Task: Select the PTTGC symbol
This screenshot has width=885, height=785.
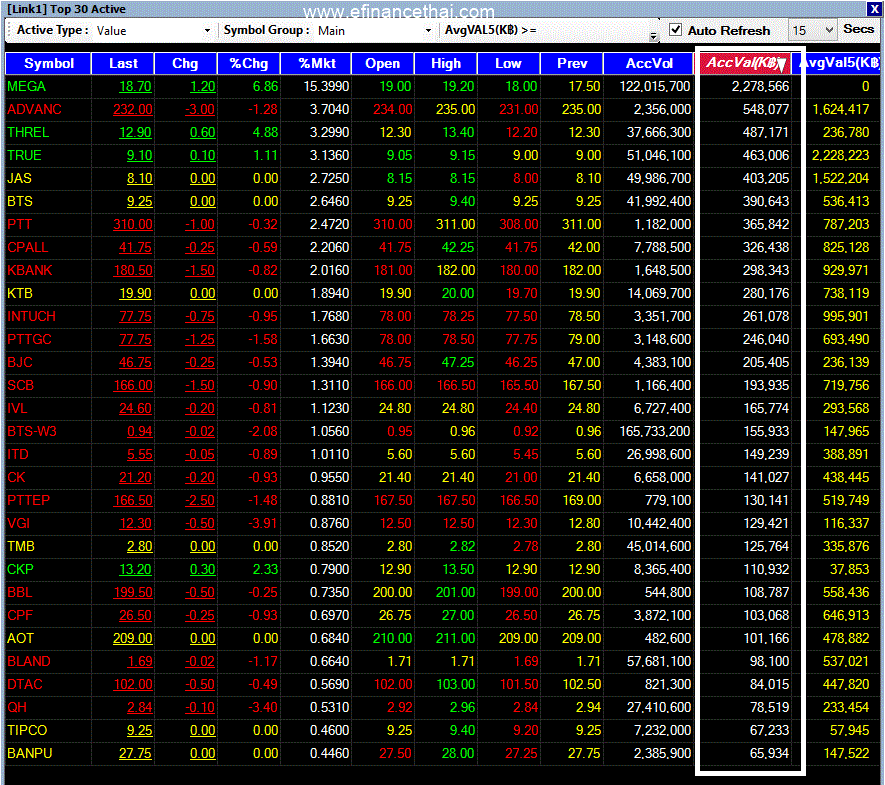Action: (29, 340)
